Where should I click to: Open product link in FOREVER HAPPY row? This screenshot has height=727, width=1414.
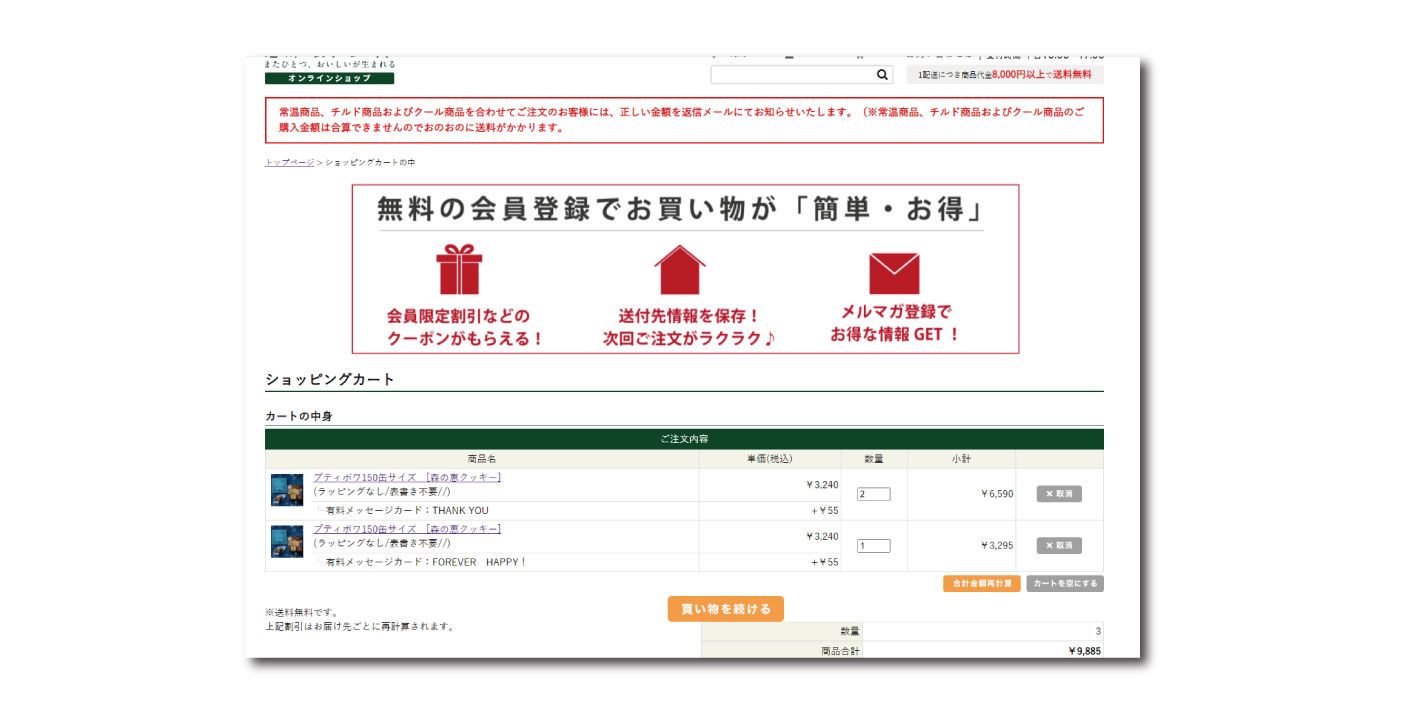coord(407,528)
